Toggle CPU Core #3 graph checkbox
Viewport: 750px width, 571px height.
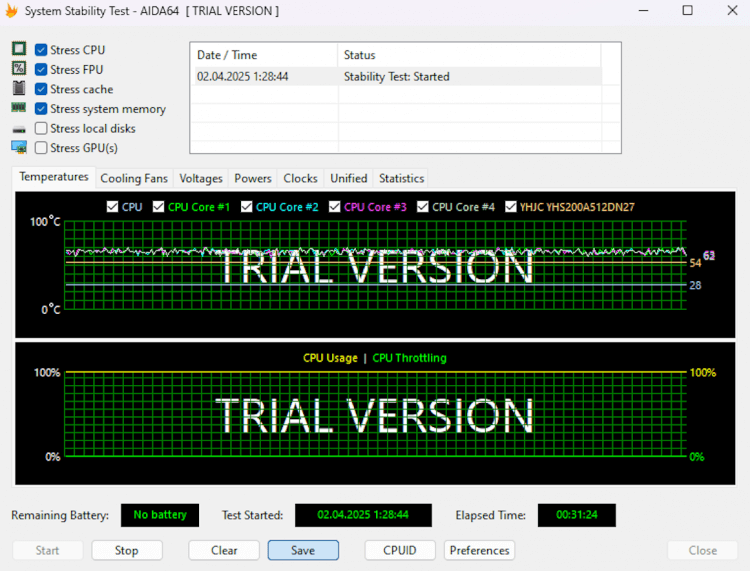335,207
